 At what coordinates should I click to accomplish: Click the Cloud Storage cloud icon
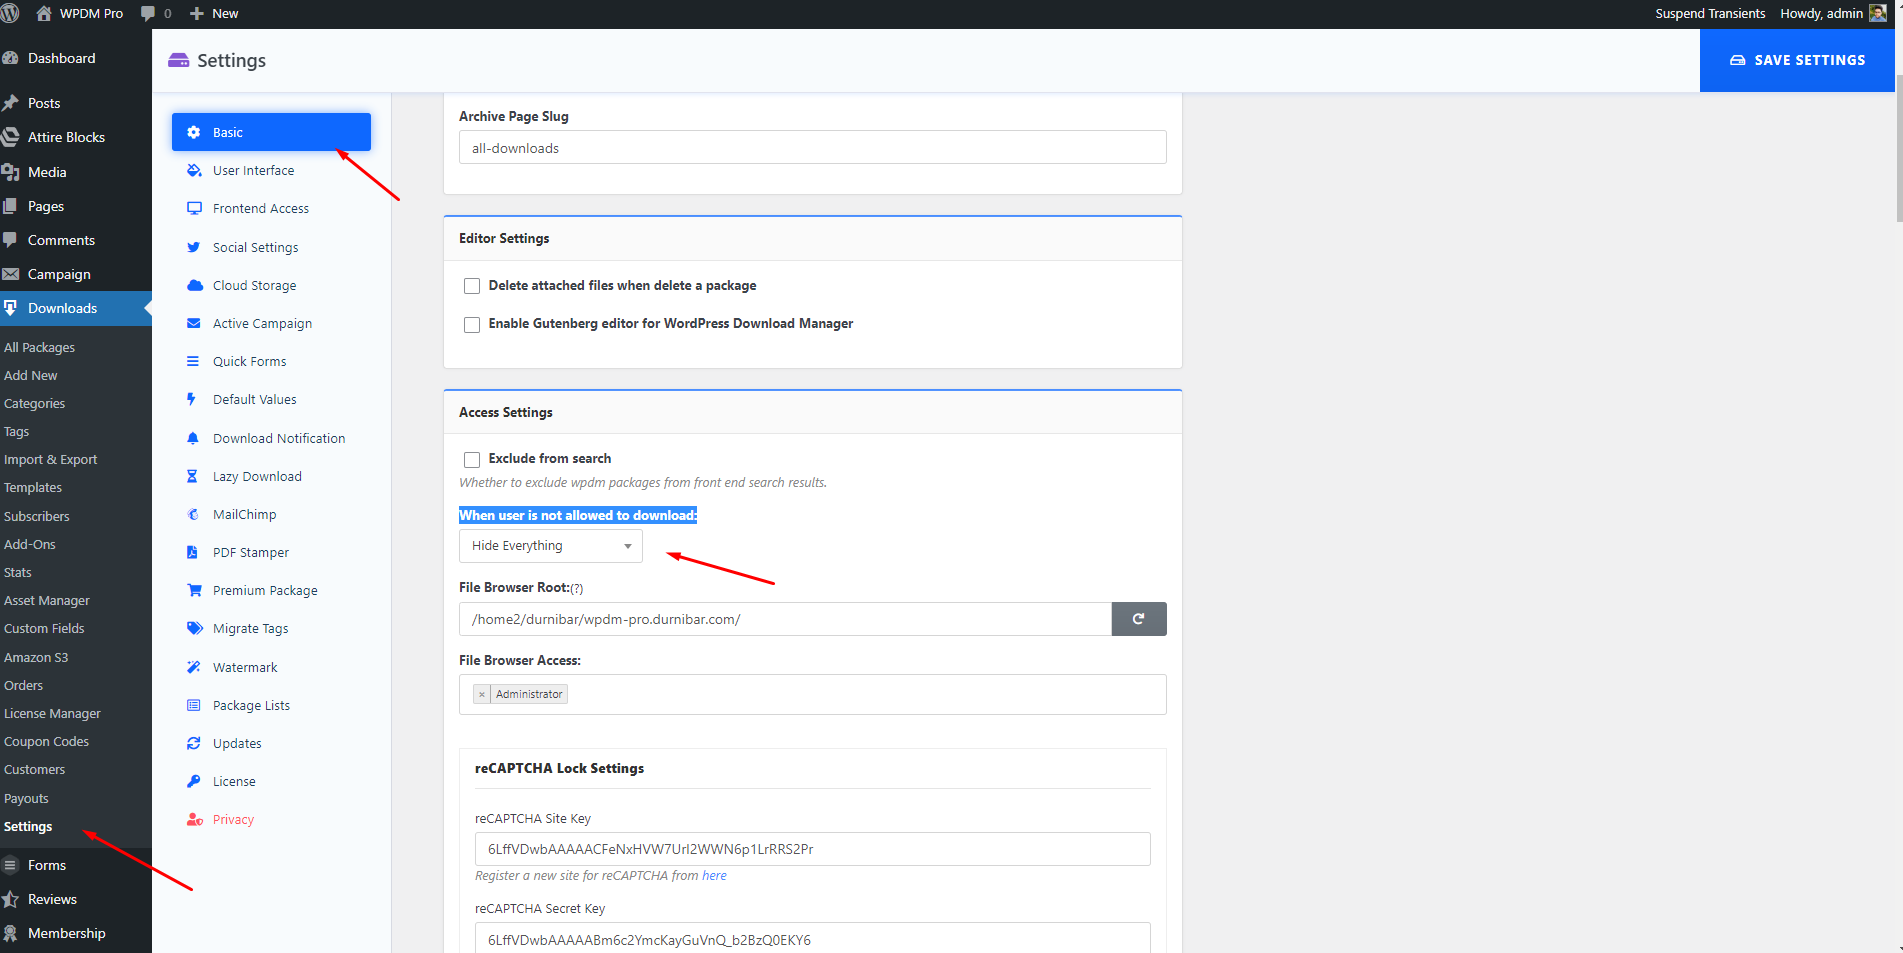(194, 285)
